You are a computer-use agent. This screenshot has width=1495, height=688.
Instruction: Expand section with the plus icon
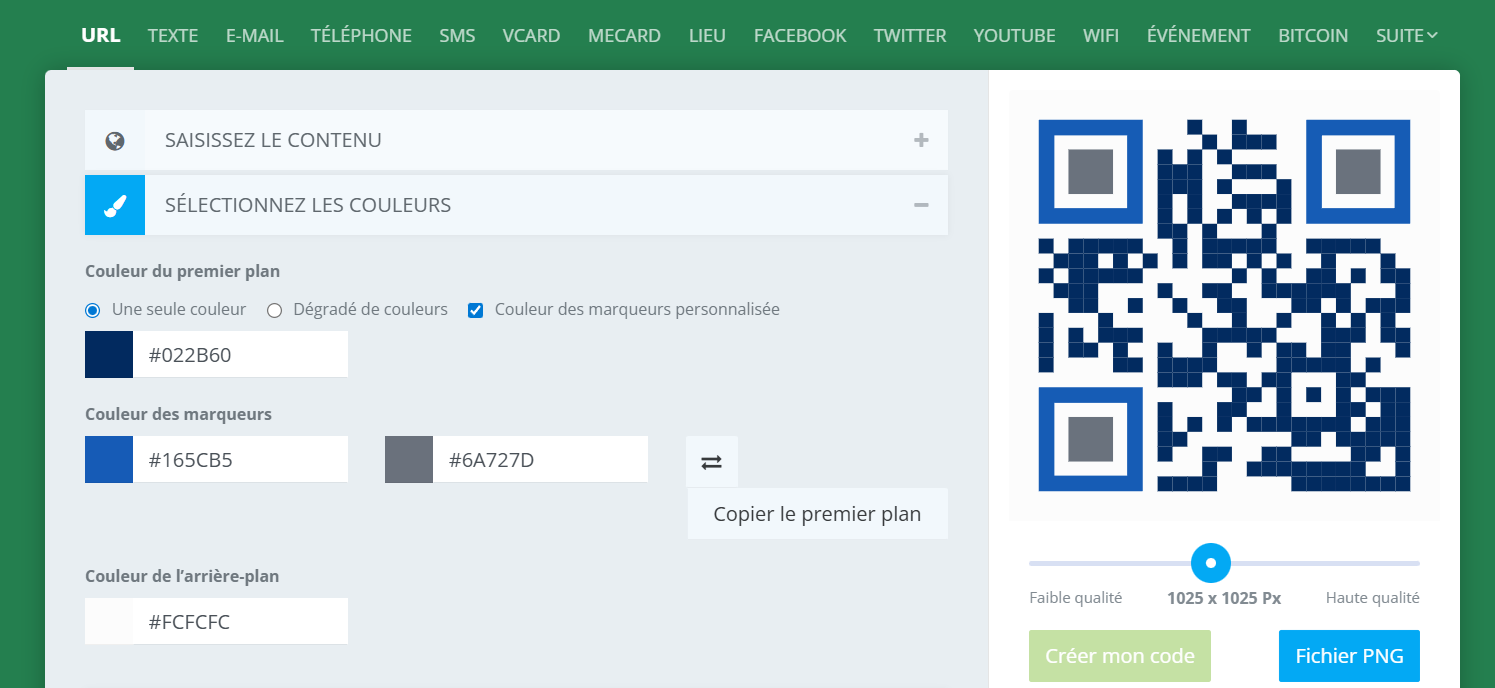point(921,140)
